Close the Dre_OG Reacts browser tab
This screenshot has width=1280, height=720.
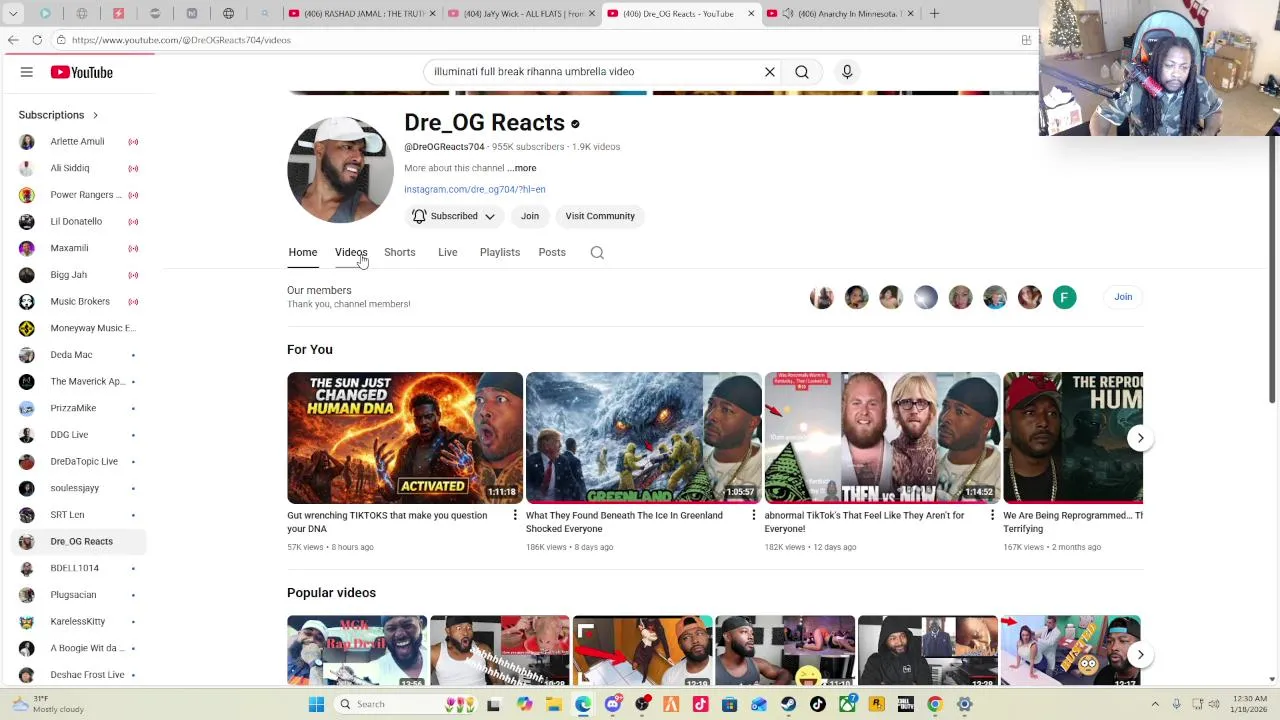751,14
